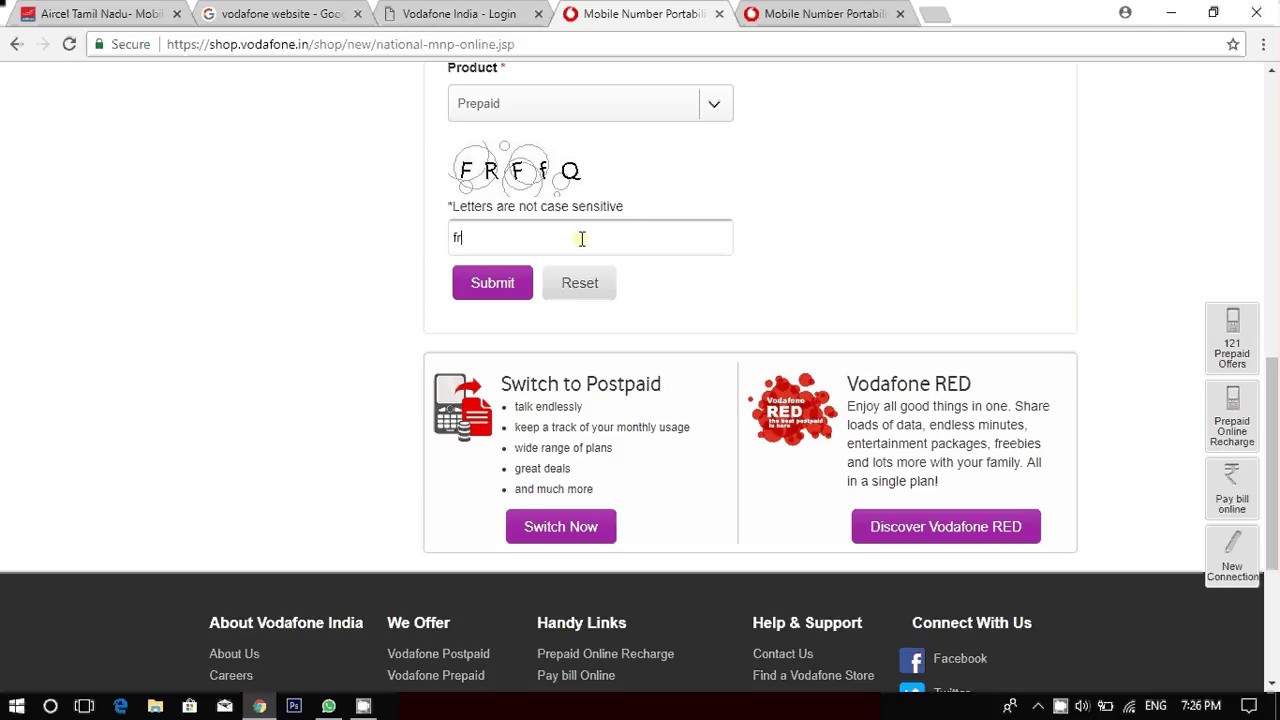Open the About Us footer link

234,654
